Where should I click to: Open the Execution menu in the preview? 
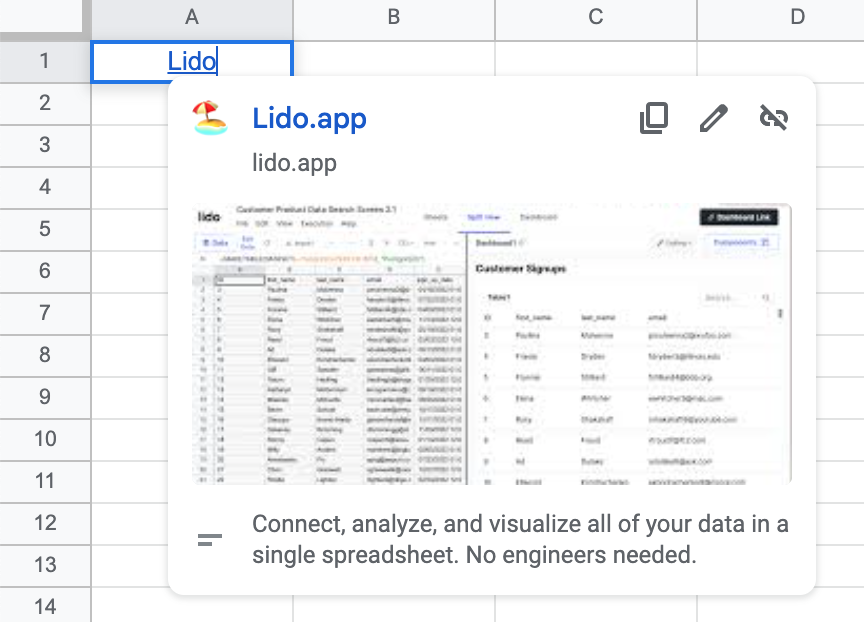317,222
